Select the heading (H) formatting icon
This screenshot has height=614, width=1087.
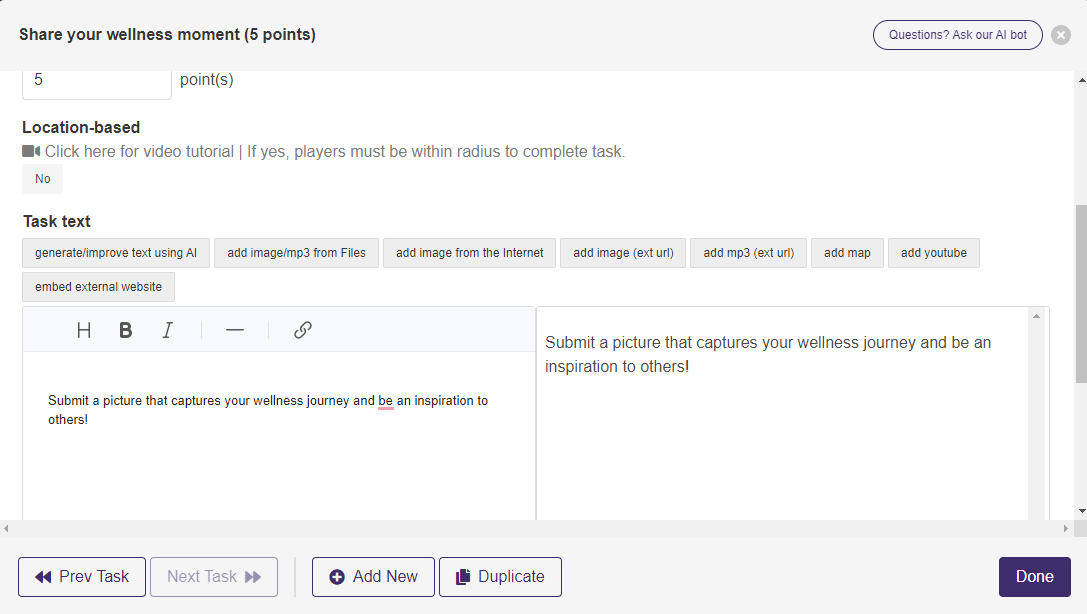[84, 330]
